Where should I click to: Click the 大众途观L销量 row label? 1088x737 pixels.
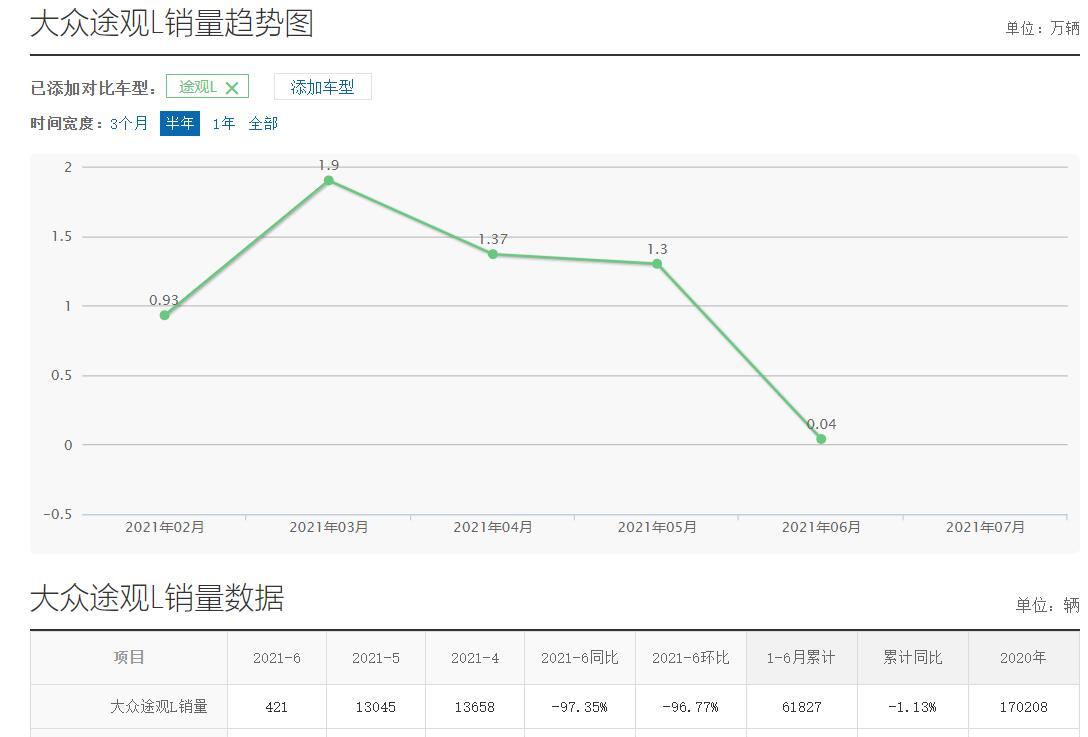click(159, 706)
